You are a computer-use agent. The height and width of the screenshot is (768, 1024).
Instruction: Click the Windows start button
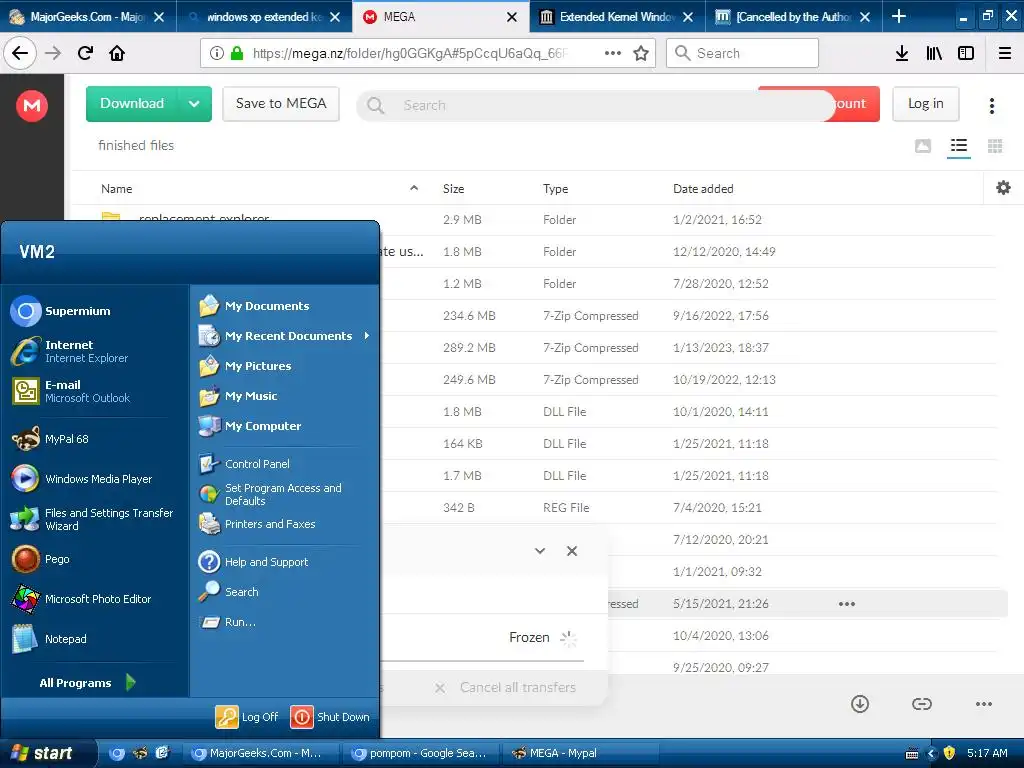(48, 753)
